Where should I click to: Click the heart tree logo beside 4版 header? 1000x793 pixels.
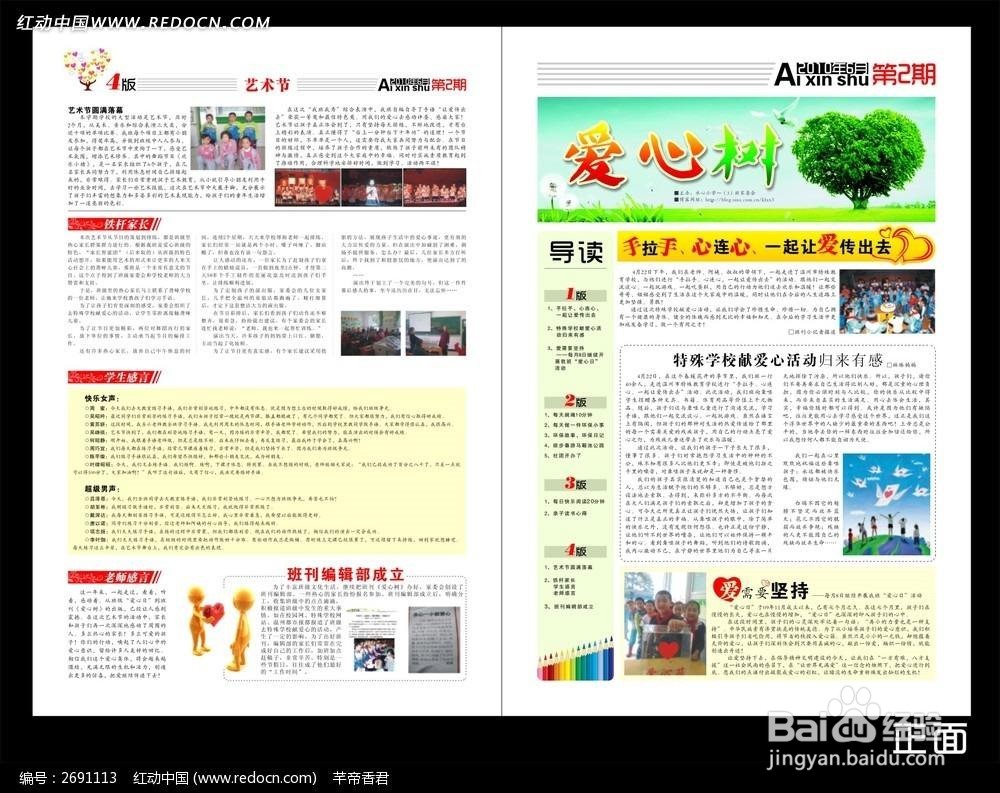[87, 69]
